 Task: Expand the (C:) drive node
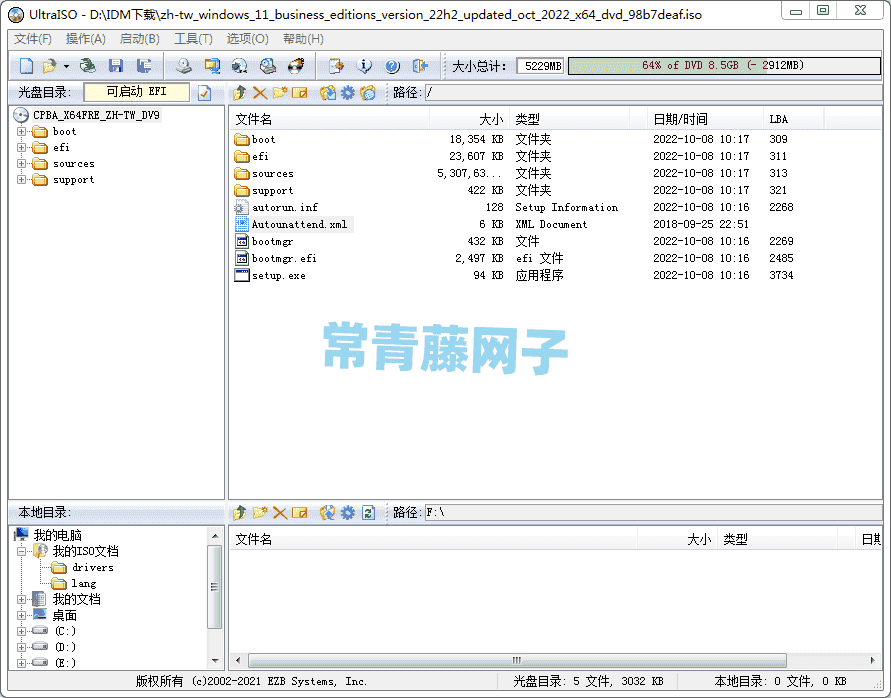coord(22,631)
